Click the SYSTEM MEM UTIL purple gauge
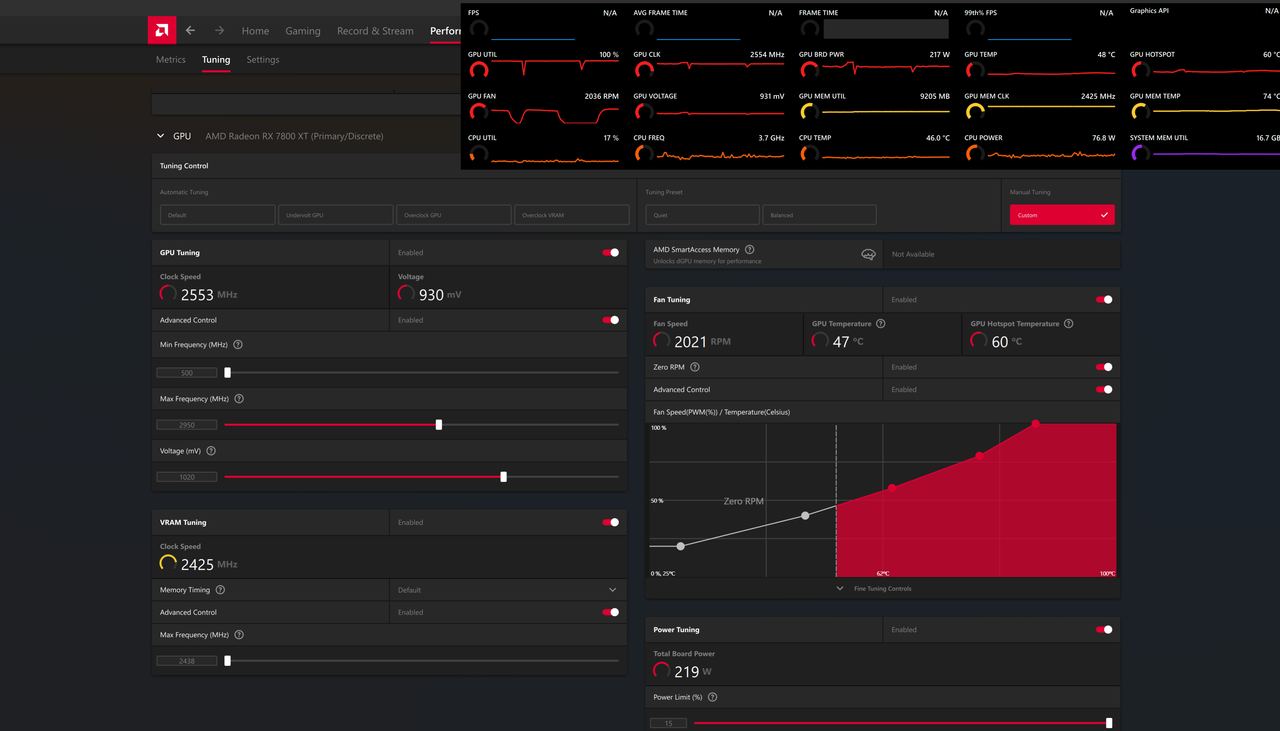Image resolution: width=1280 pixels, height=731 pixels. click(1140, 154)
